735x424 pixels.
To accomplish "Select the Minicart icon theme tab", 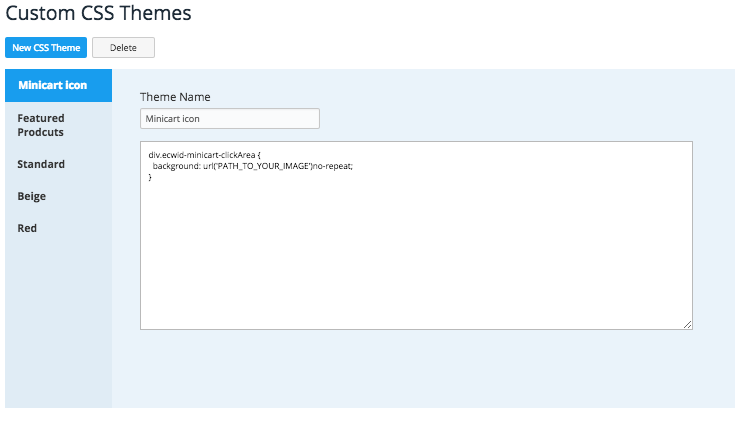I will tap(59, 85).
